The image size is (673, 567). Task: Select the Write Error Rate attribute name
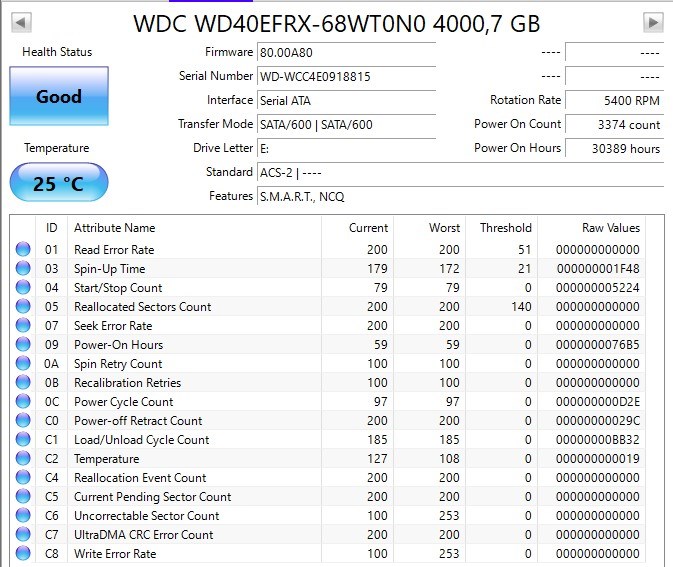click(x=115, y=553)
